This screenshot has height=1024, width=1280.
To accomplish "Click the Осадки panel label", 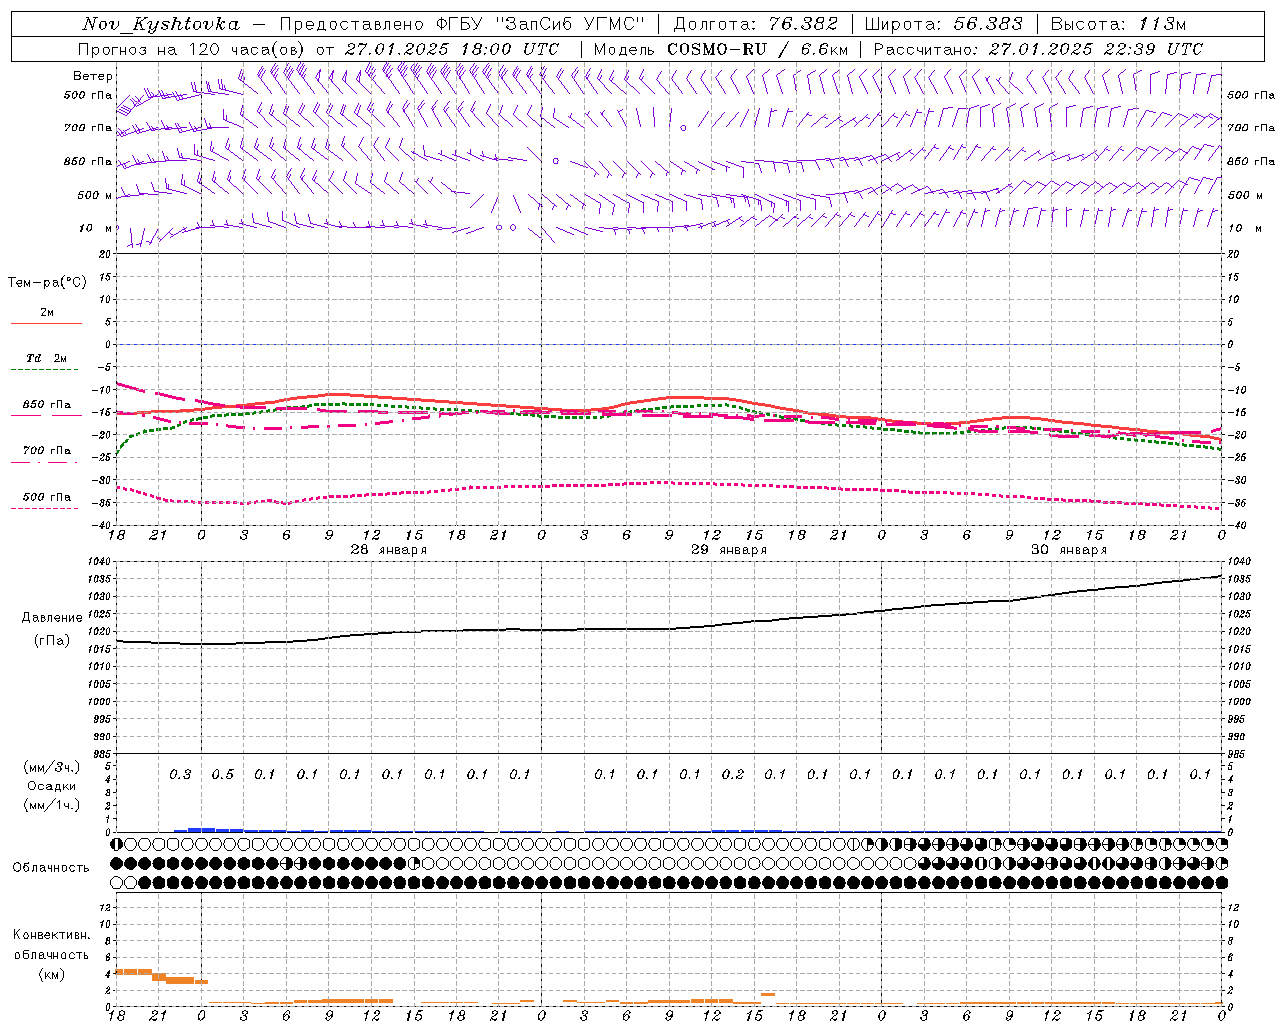I will click(x=52, y=786).
